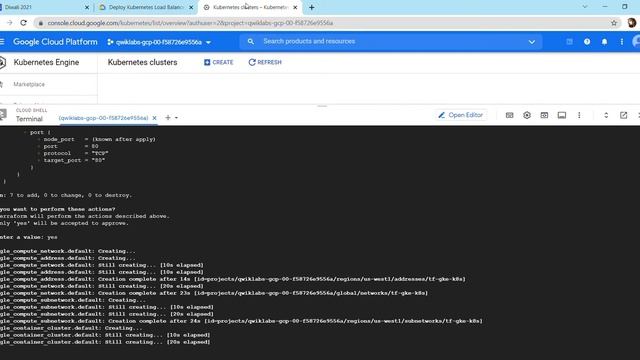Click the Kubernetes Engine product icon

[x=2, y=62]
